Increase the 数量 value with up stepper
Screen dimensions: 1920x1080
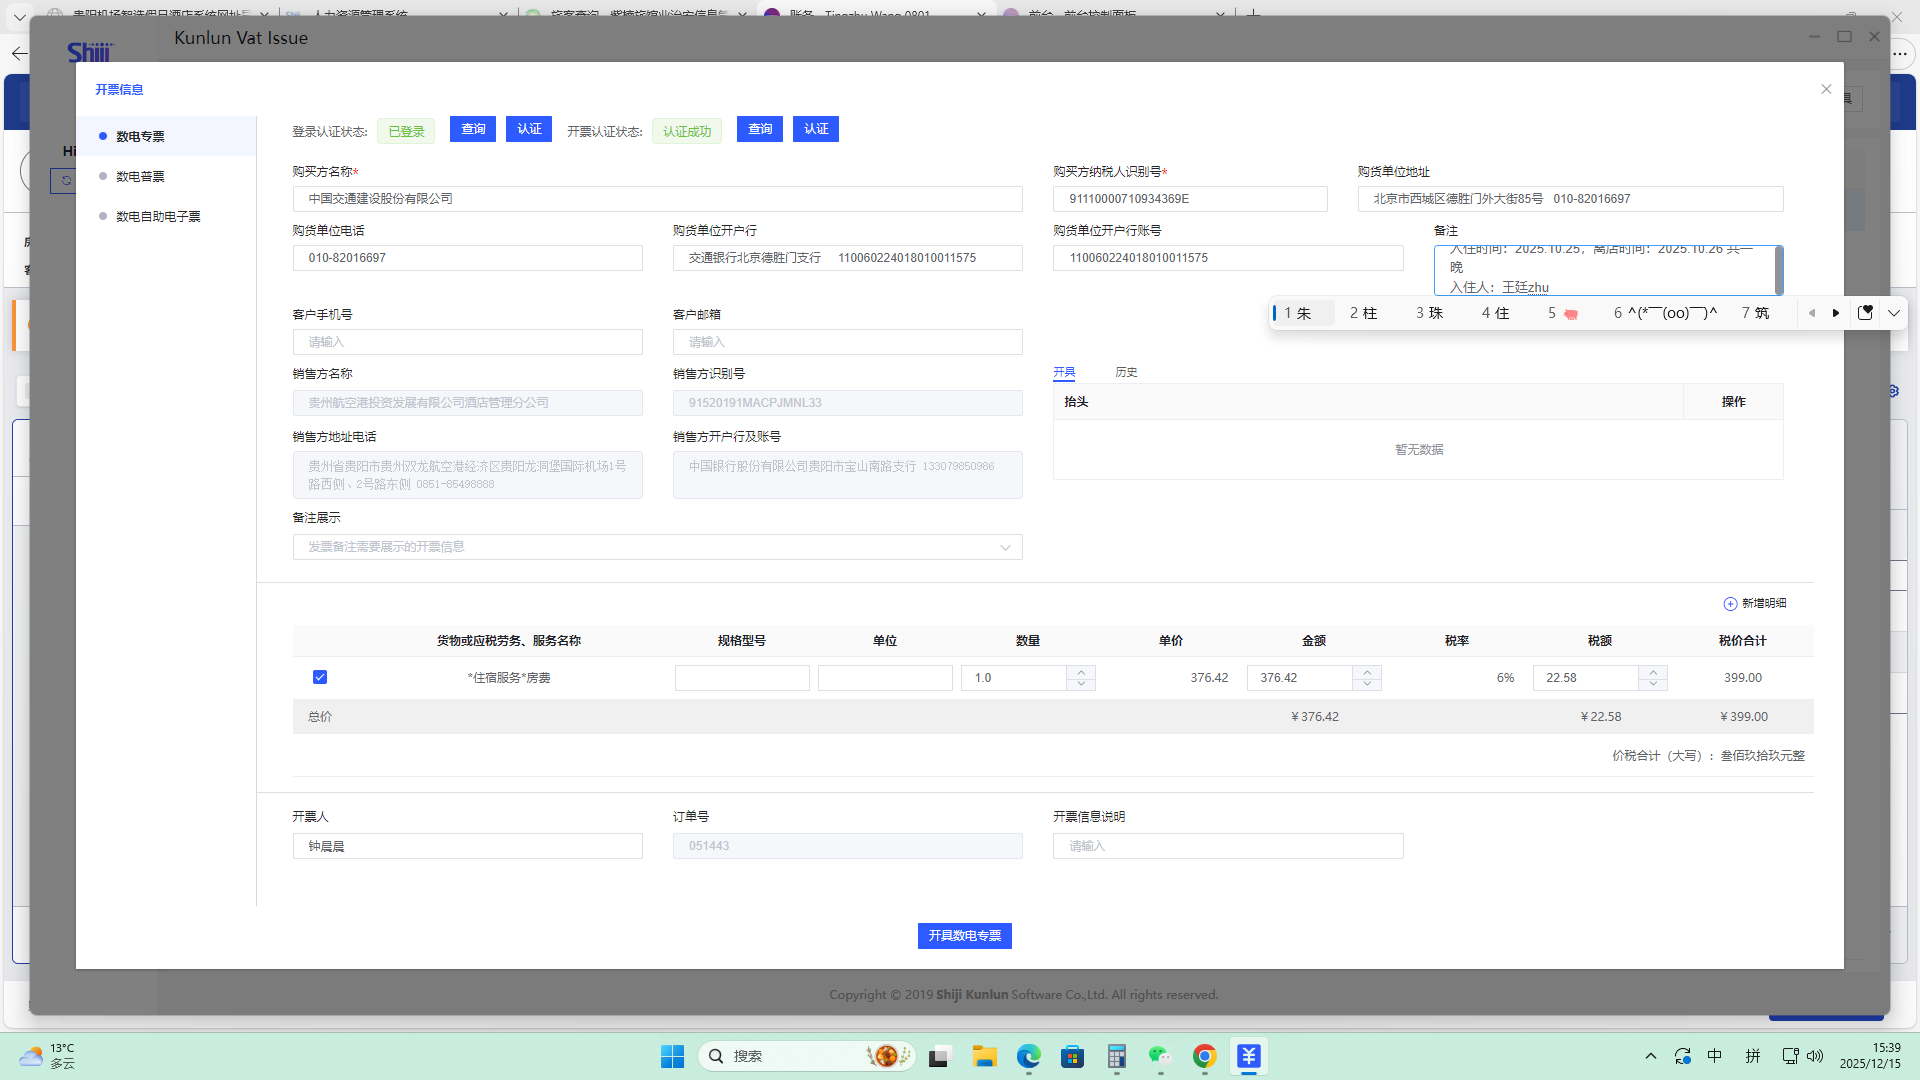[1081, 671]
